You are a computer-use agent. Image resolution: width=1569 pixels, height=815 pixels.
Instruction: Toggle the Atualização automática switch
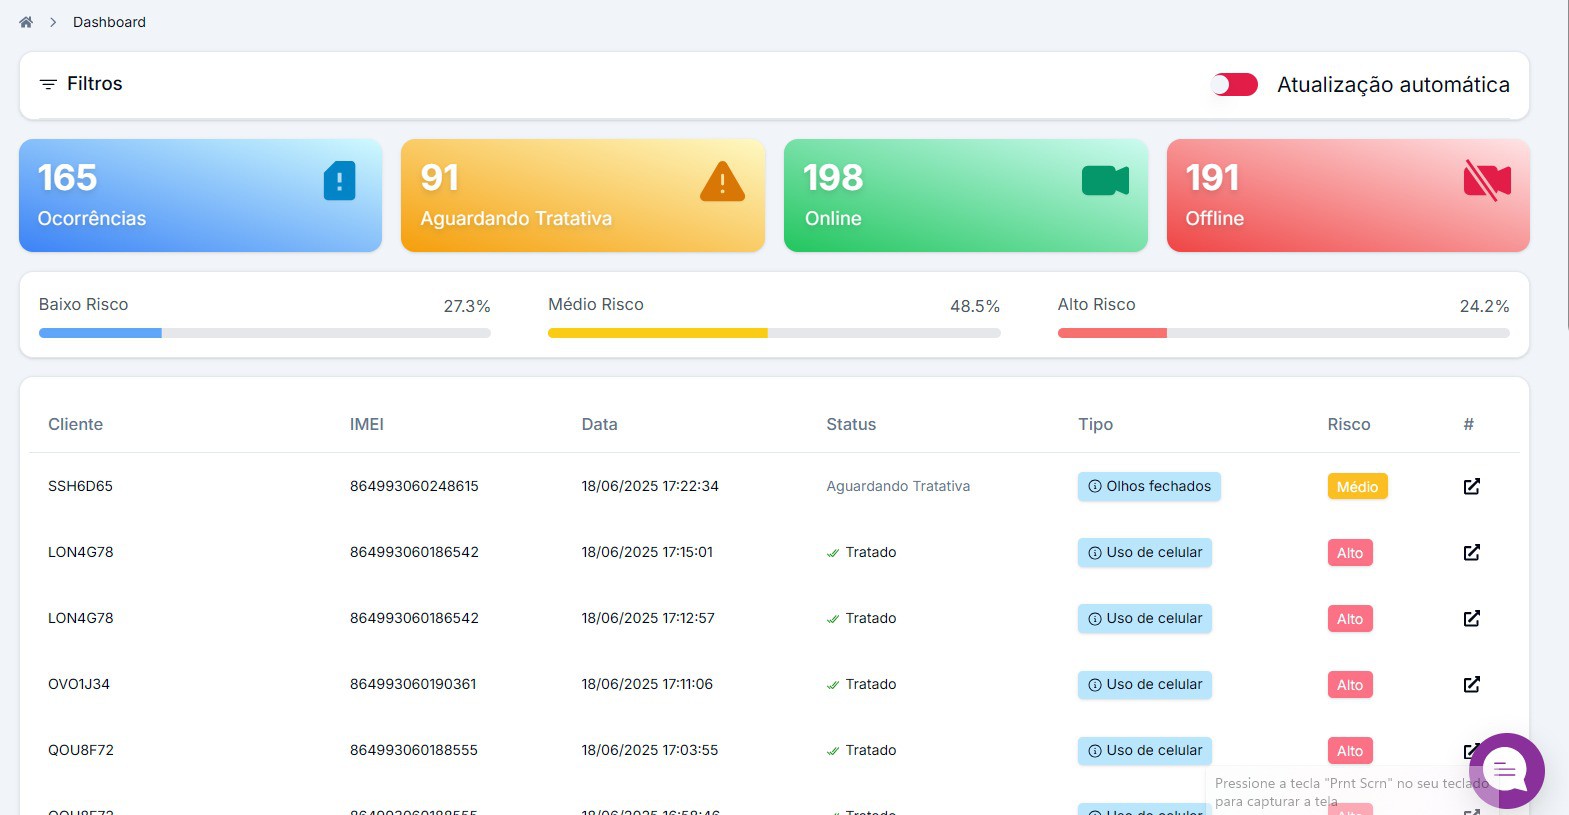coord(1234,85)
